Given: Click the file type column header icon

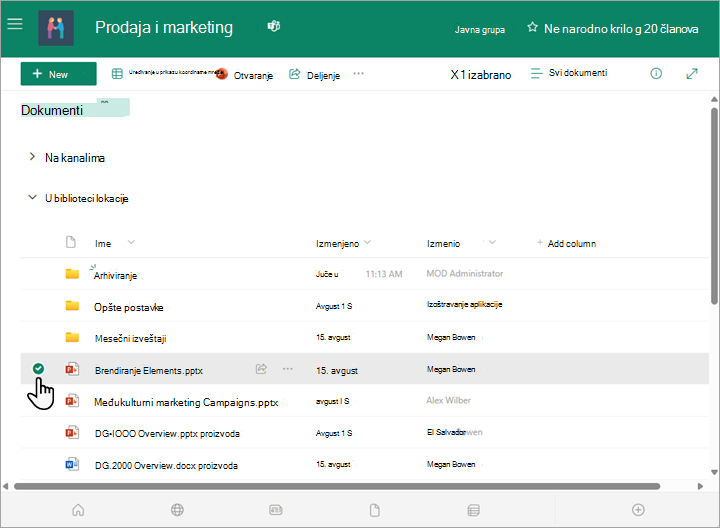Looking at the screenshot, I should [x=71, y=242].
